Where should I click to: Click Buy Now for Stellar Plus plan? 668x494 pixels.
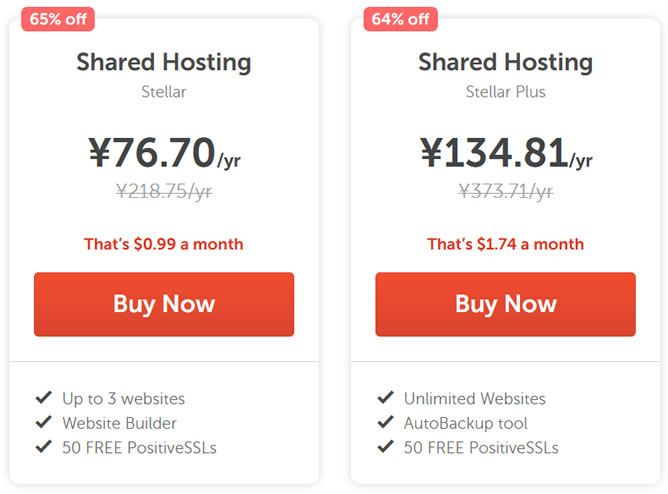point(505,304)
